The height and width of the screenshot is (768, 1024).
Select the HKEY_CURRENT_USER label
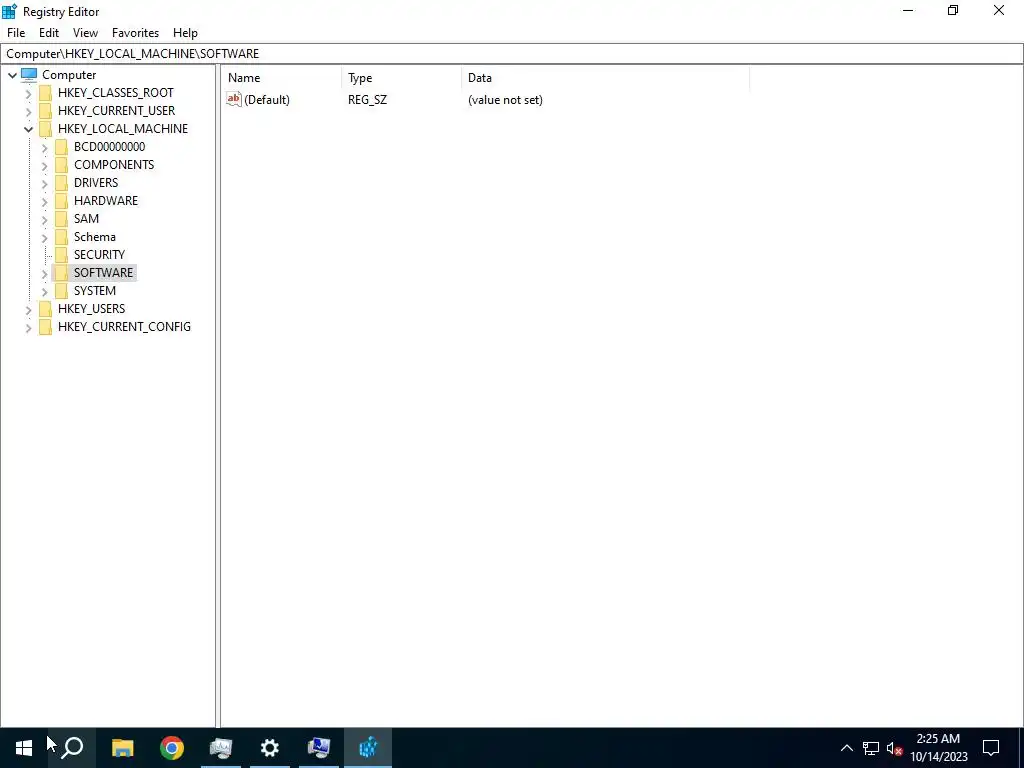(116, 111)
